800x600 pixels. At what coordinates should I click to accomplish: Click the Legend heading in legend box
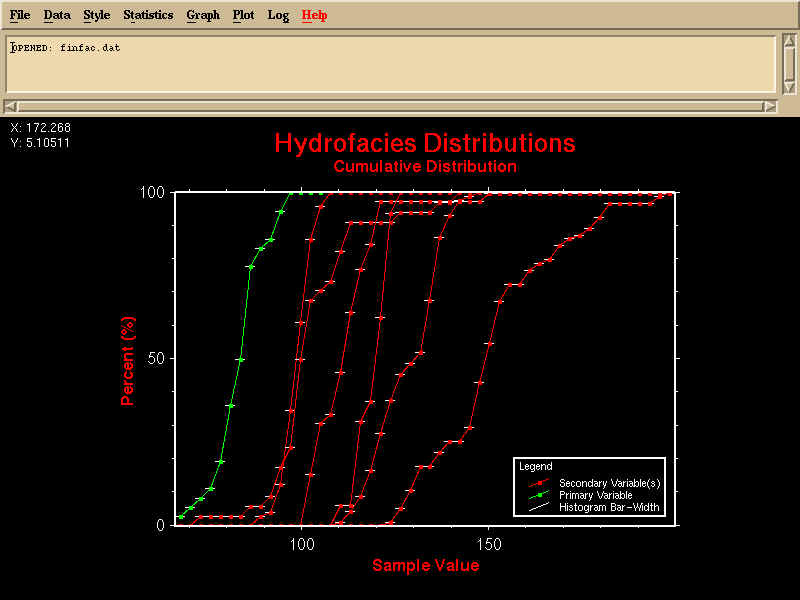(536, 466)
